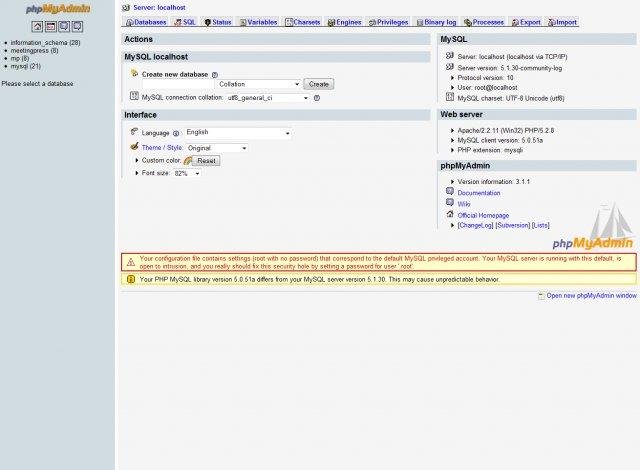
Task: Click the new window icon at bottom right
Action: (541, 295)
